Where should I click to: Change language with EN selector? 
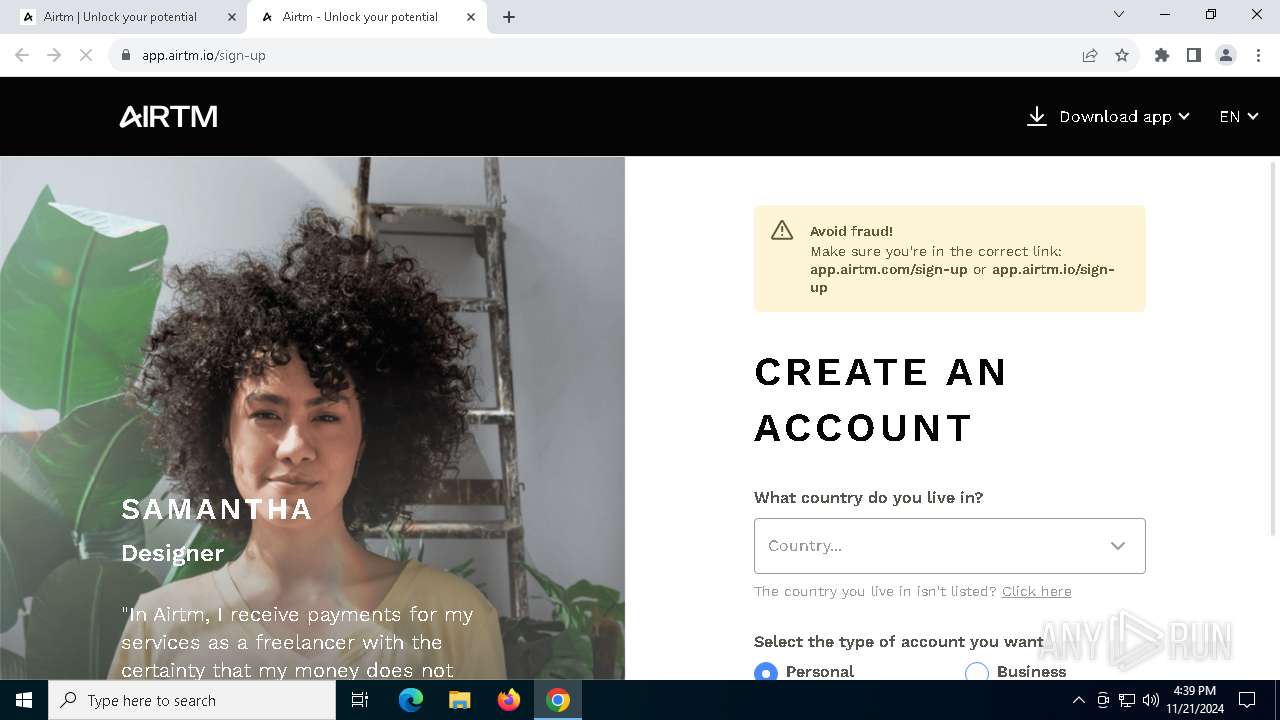[1238, 117]
